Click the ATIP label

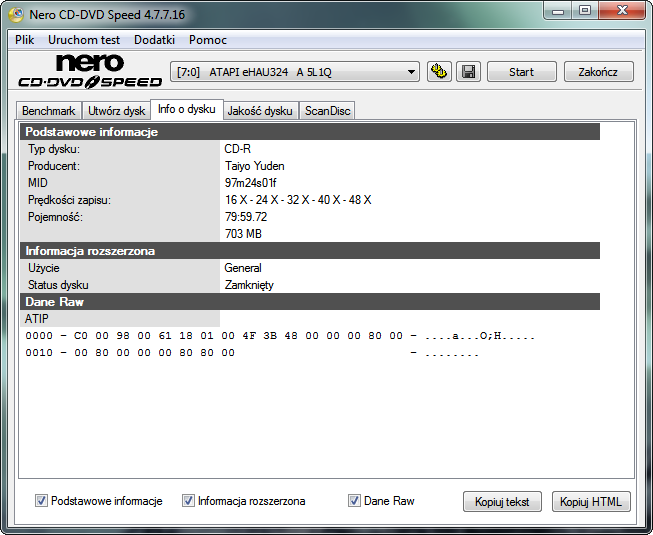37,319
